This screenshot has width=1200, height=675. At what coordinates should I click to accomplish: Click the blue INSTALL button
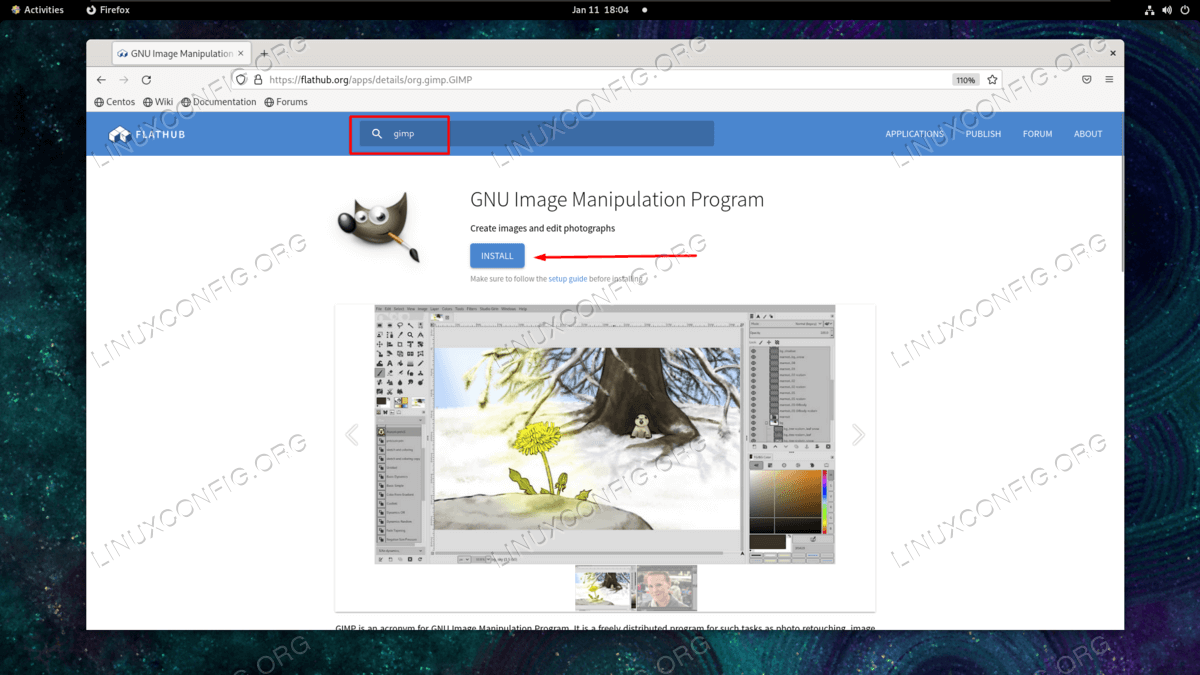[497, 256]
